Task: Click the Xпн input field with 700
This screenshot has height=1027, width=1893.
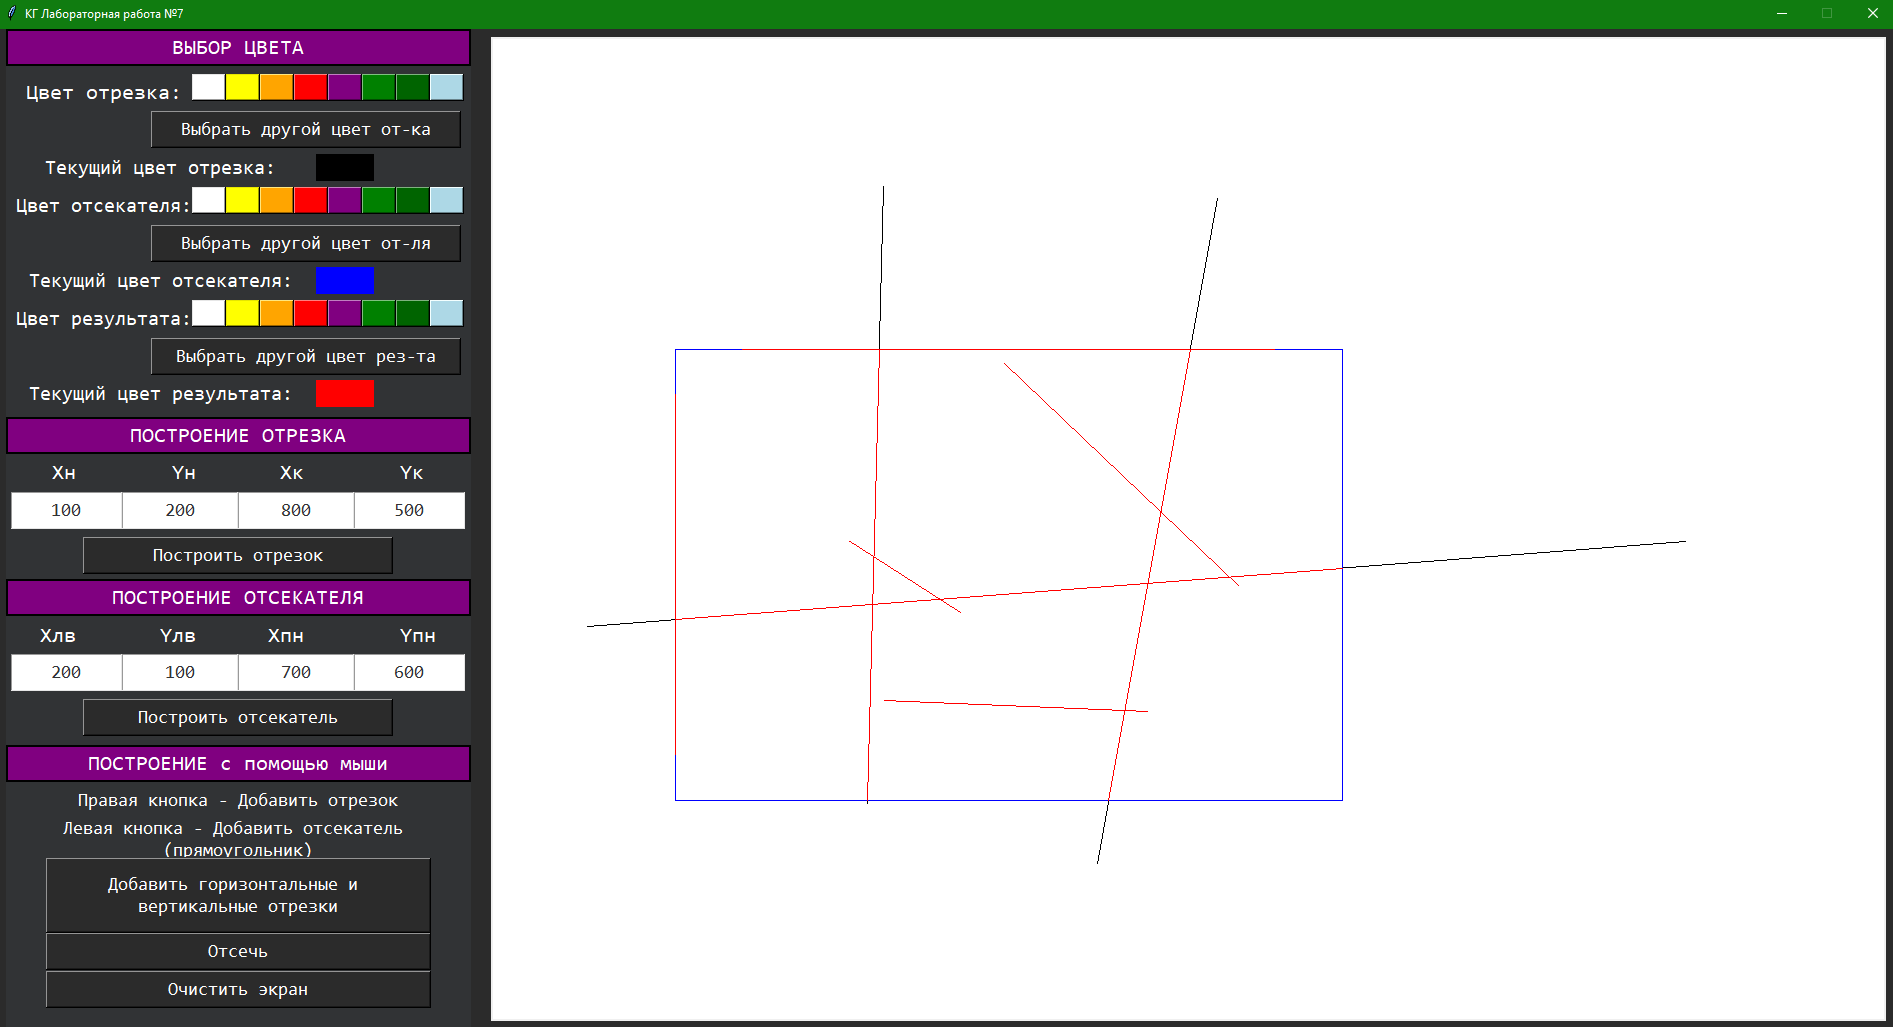Action: [x=296, y=672]
